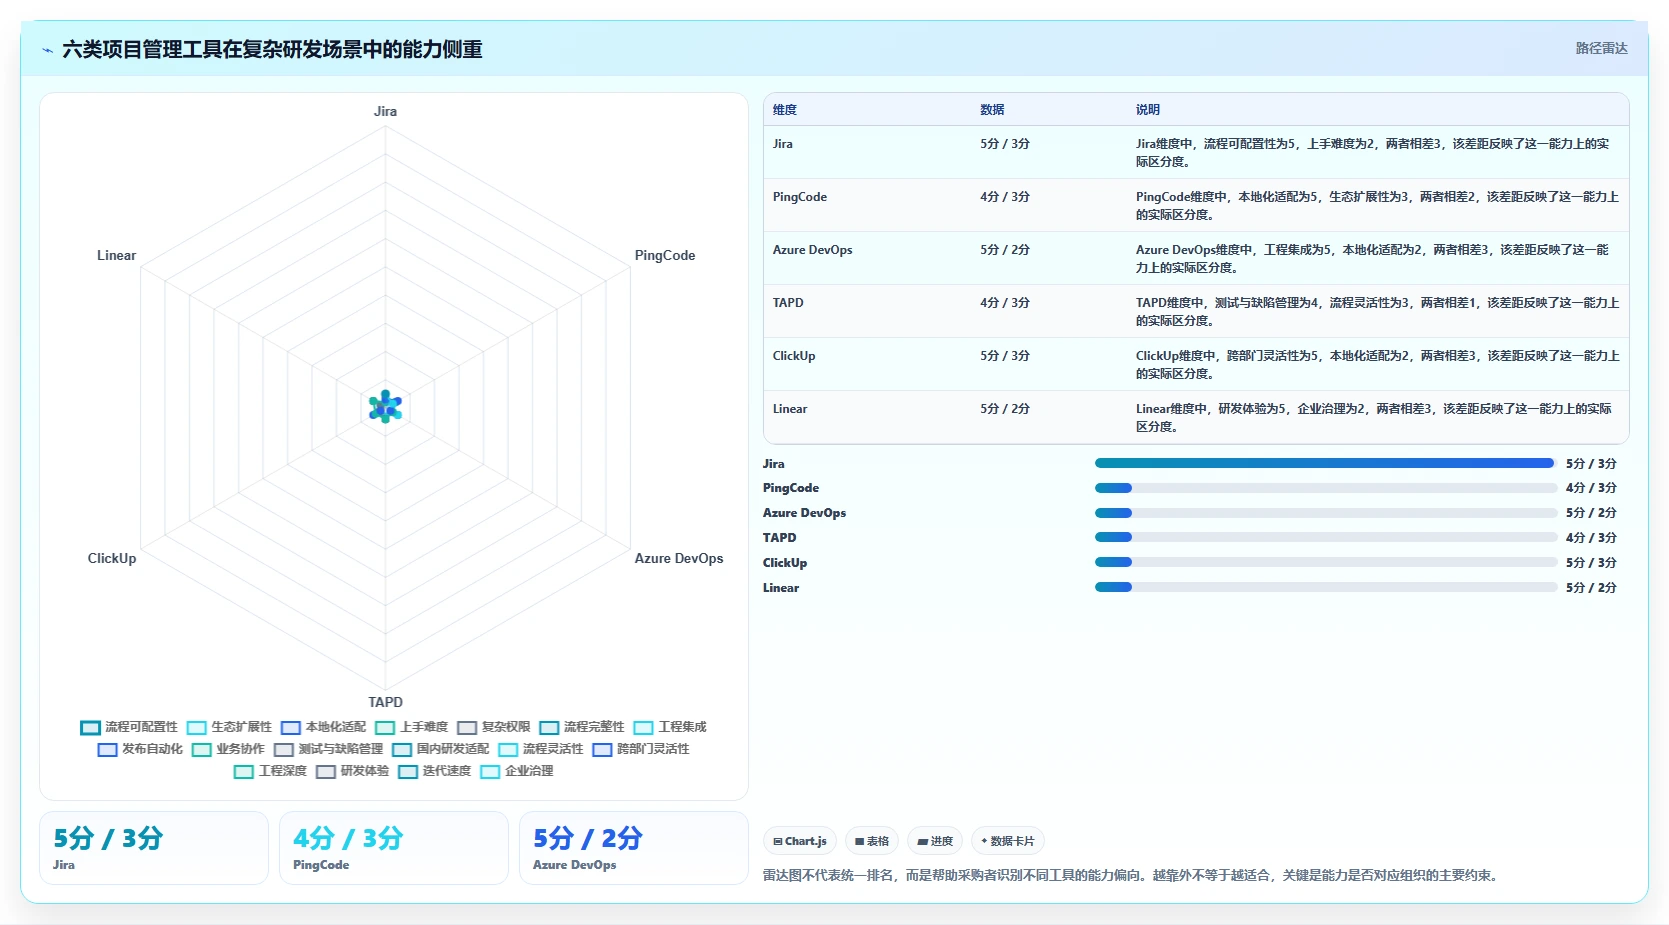The image size is (1669, 925).
Task: Click the data cluster at radar chart center
Action: point(385,407)
